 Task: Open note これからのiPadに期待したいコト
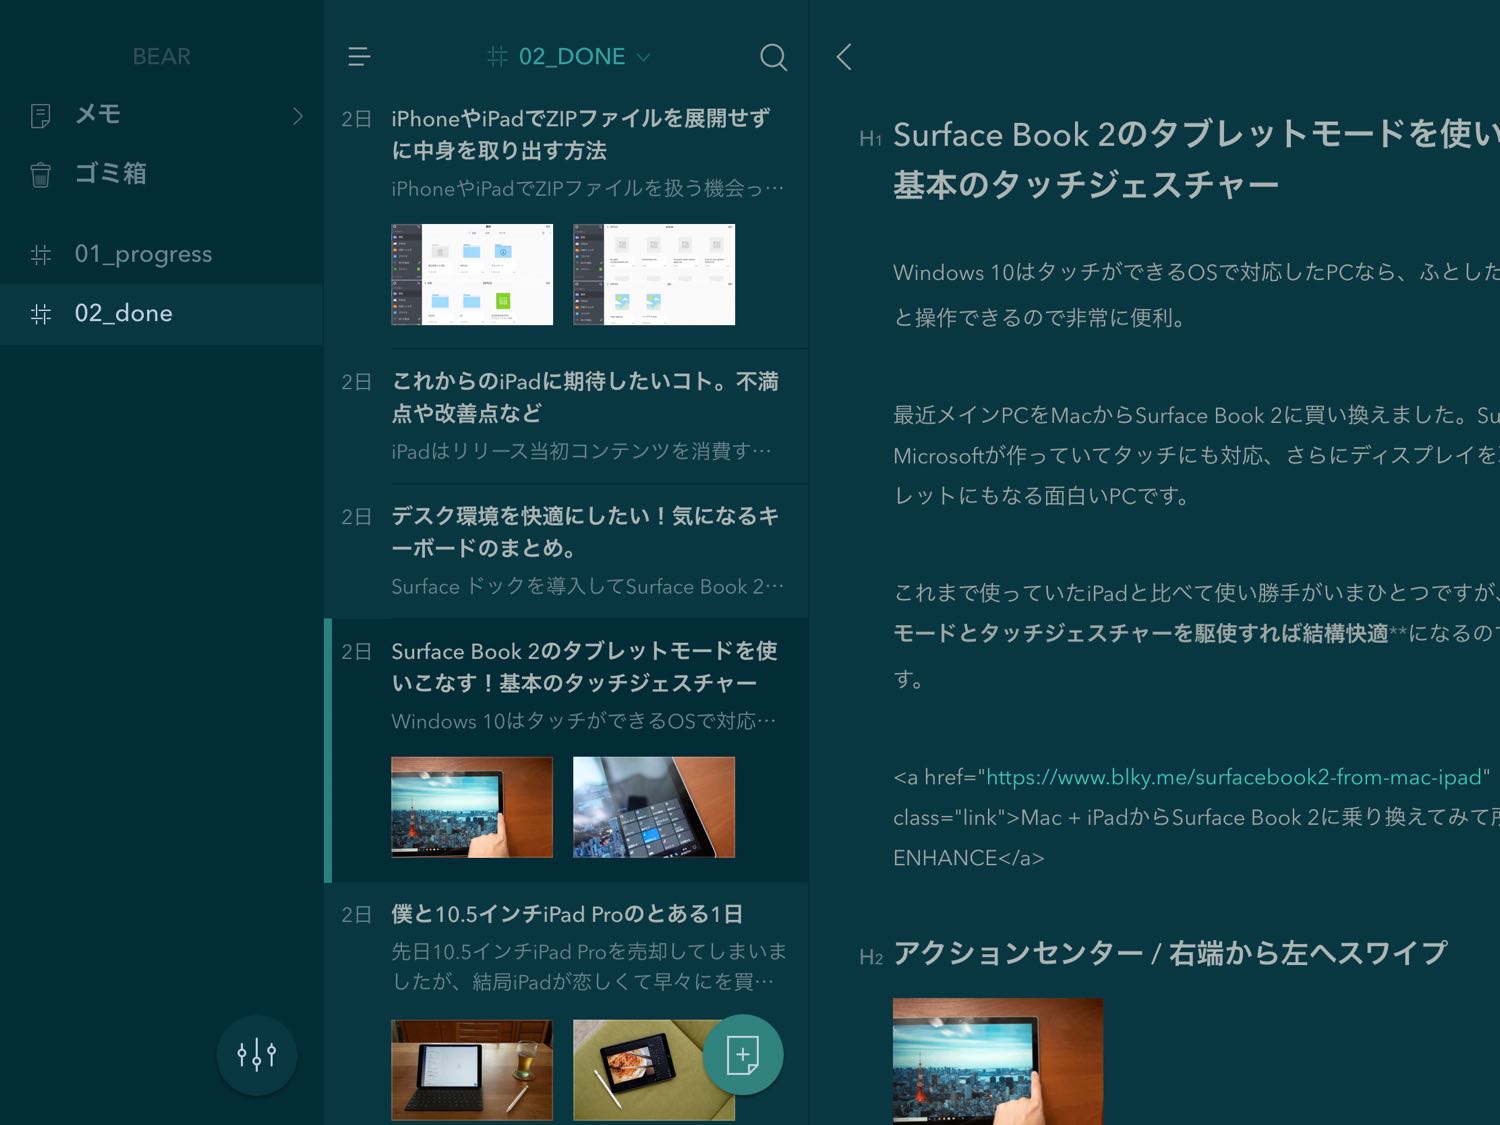[567, 417]
